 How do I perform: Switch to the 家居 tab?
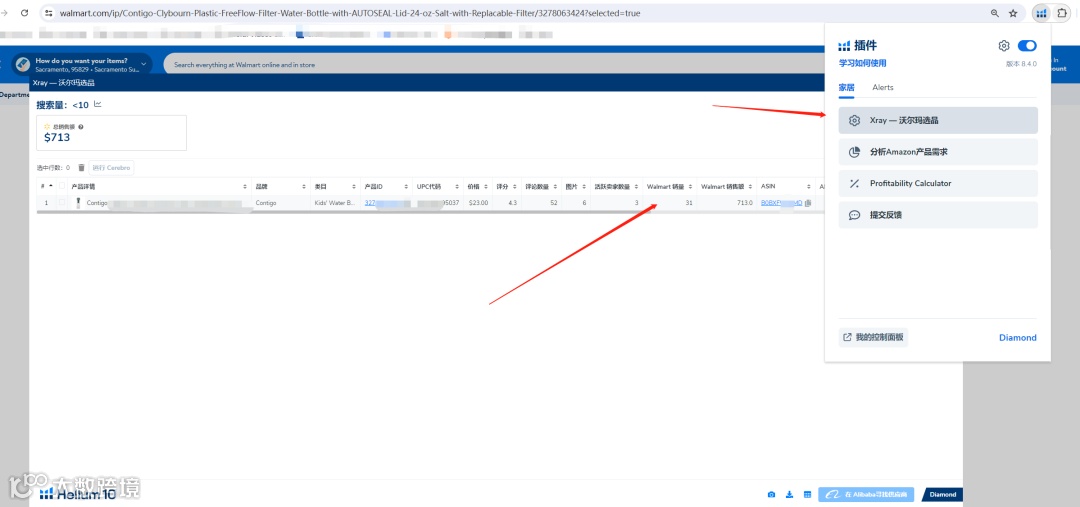coord(847,87)
